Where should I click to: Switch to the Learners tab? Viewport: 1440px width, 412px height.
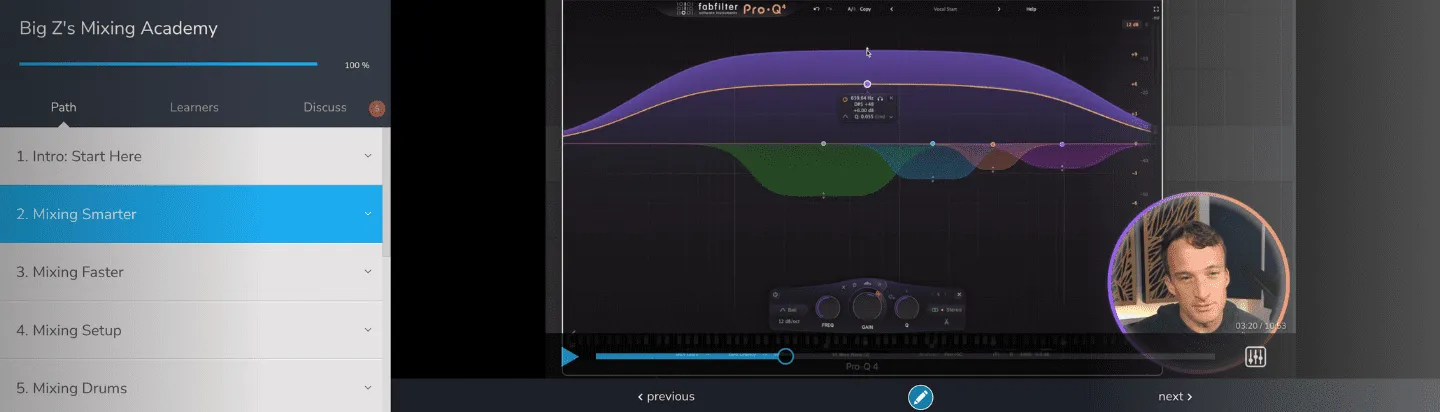(x=194, y=107)
